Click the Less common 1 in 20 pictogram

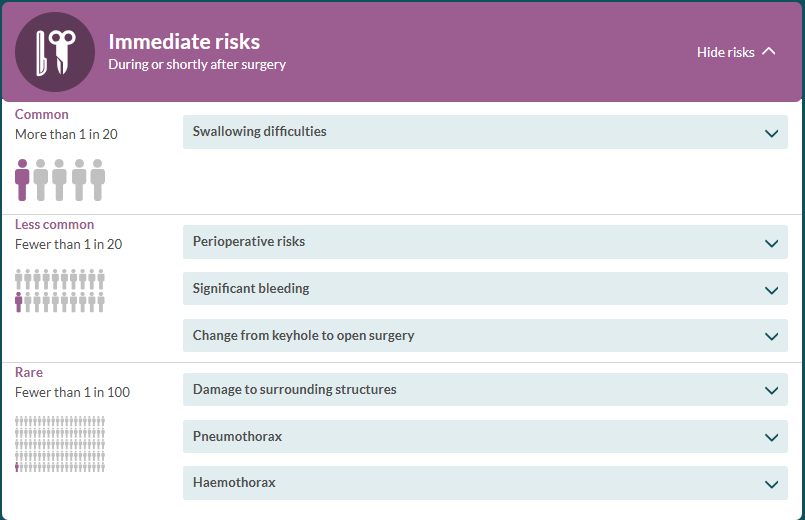(x=60, y=291)
